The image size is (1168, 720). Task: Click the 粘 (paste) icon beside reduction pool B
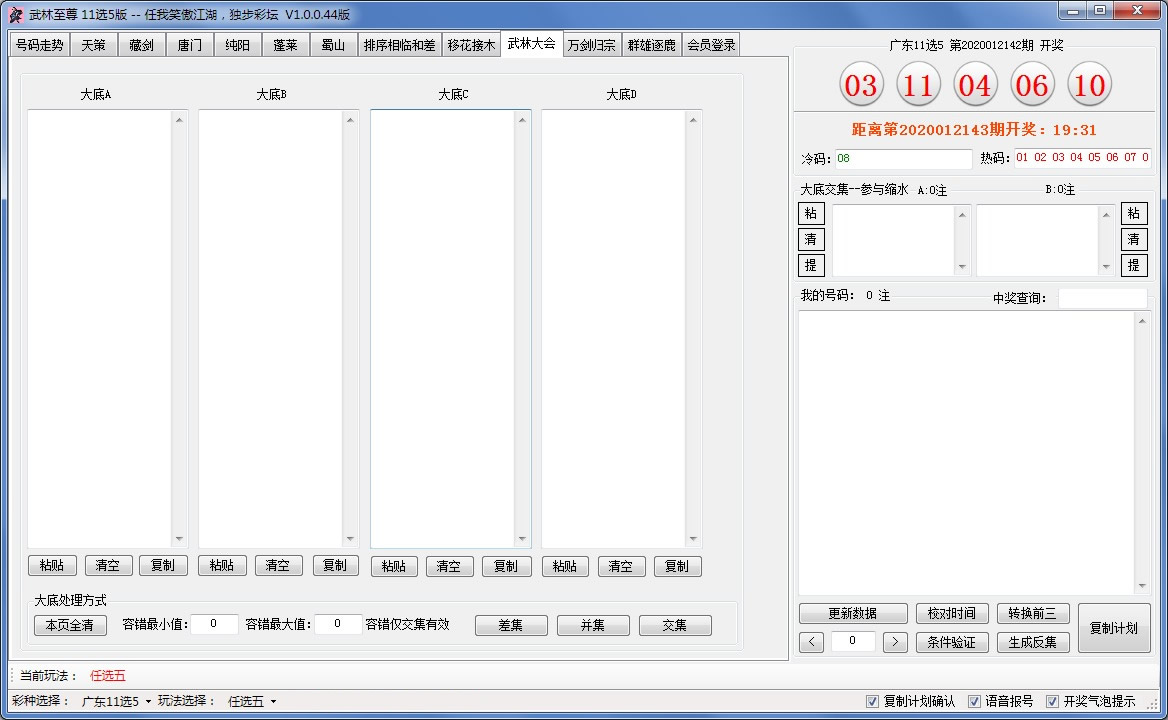point(1134,213)
